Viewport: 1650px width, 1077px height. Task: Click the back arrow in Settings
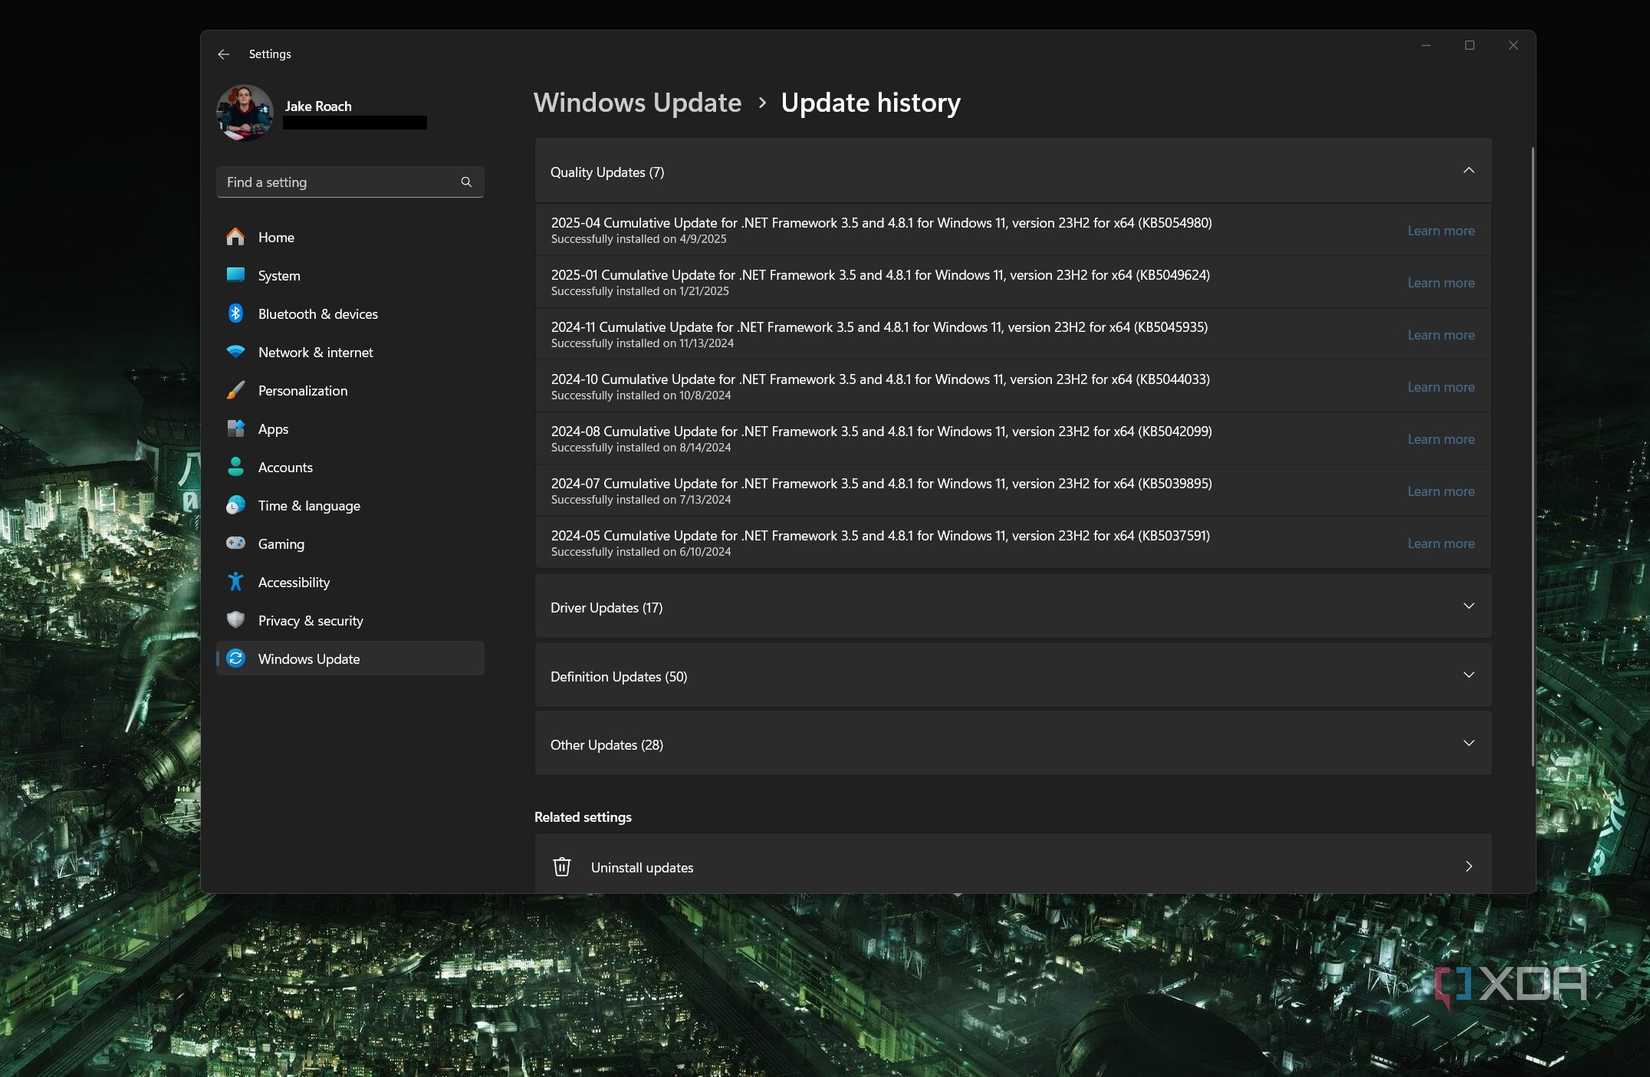click(x=223, y=54)
